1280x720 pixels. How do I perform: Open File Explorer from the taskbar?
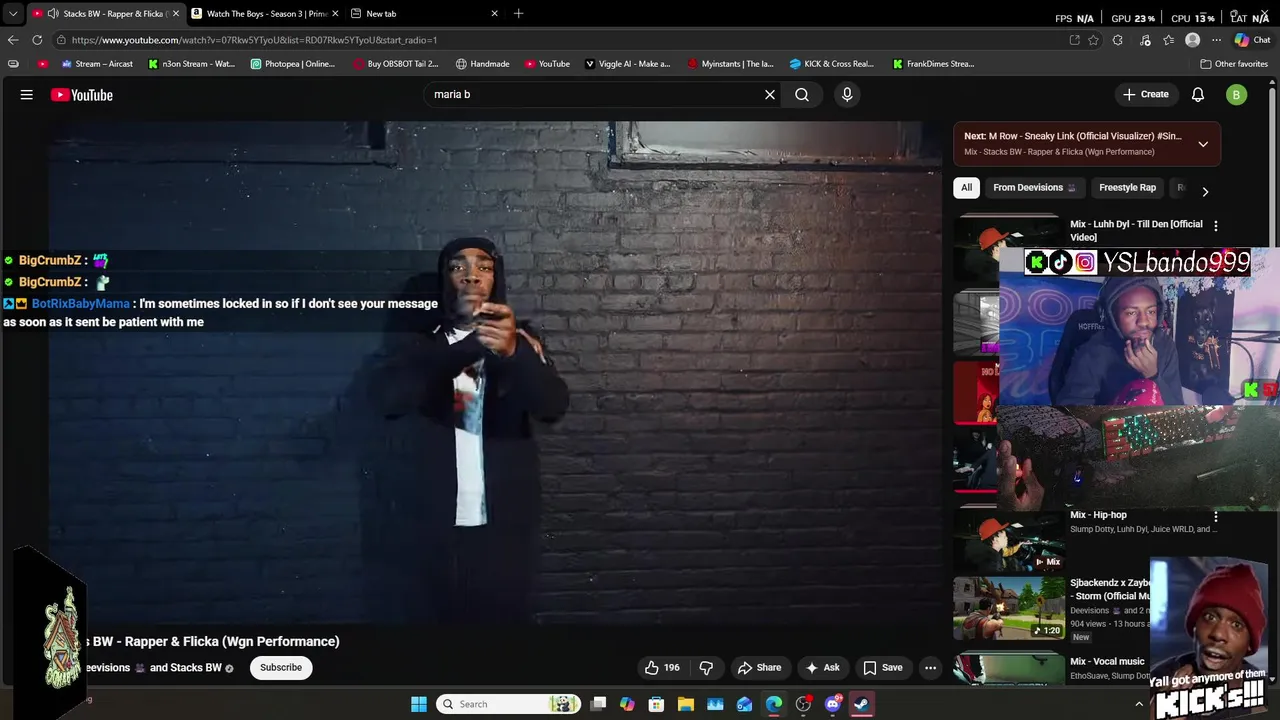tap(686, 704)
